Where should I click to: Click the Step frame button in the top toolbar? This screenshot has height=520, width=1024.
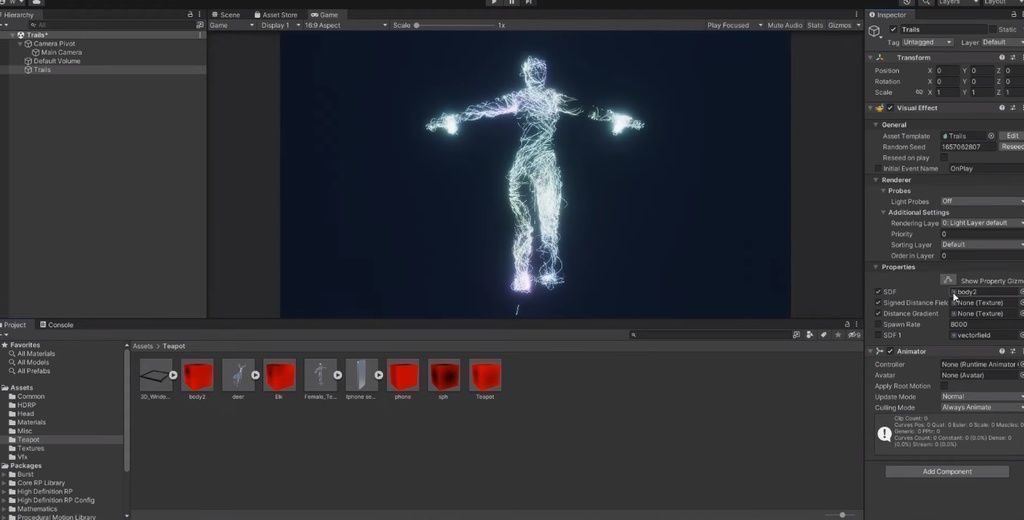pyautogui.click(x=529, y=3)
